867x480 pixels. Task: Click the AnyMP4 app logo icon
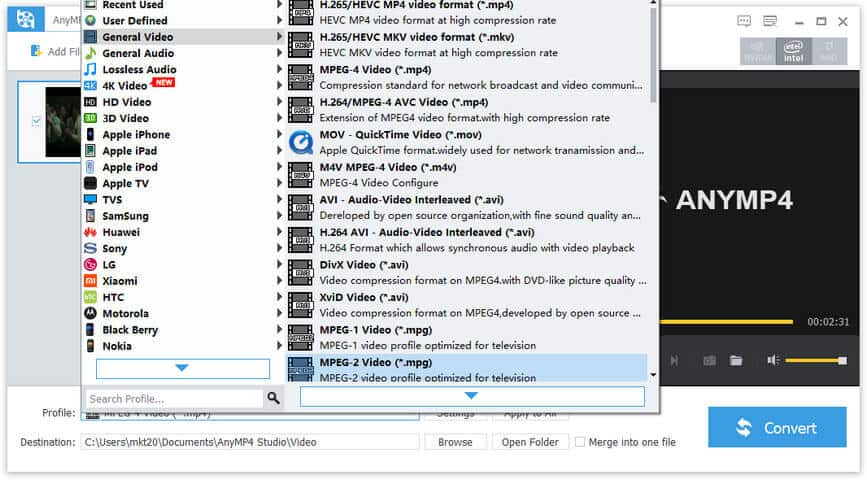(25, 19)
